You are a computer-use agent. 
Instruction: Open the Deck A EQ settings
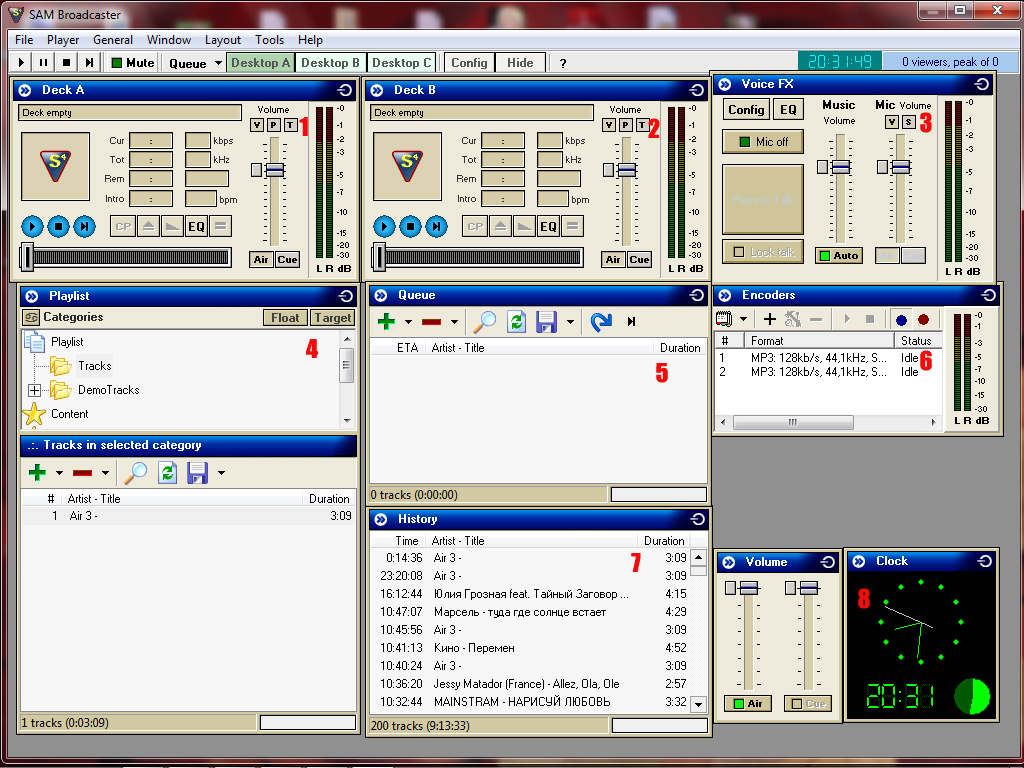[196, 227]
